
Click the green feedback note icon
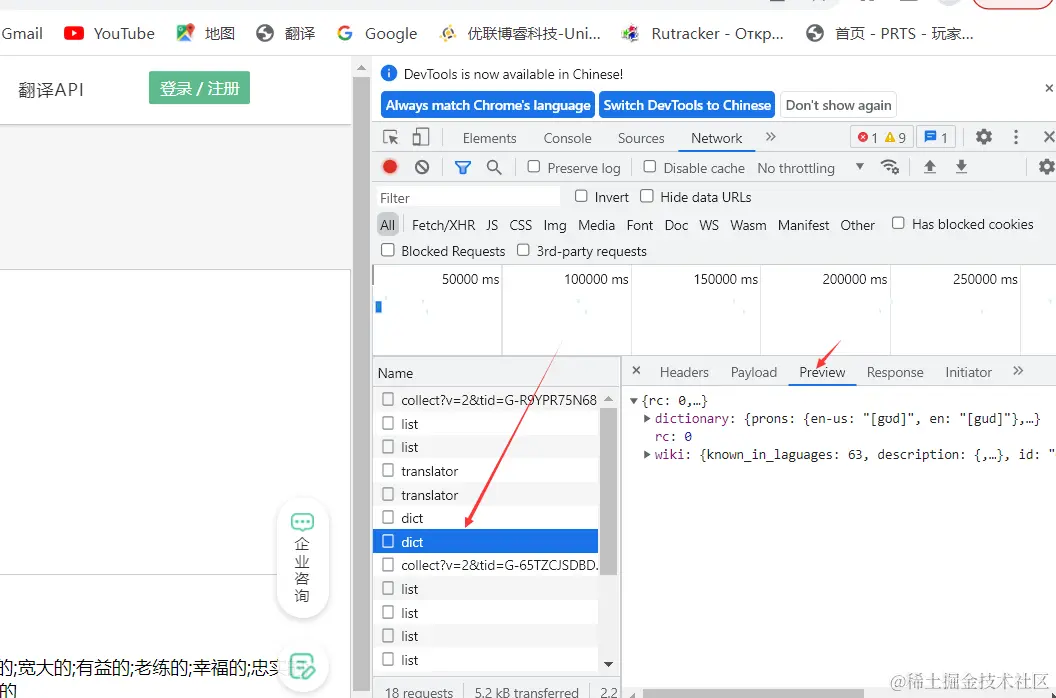302,664
